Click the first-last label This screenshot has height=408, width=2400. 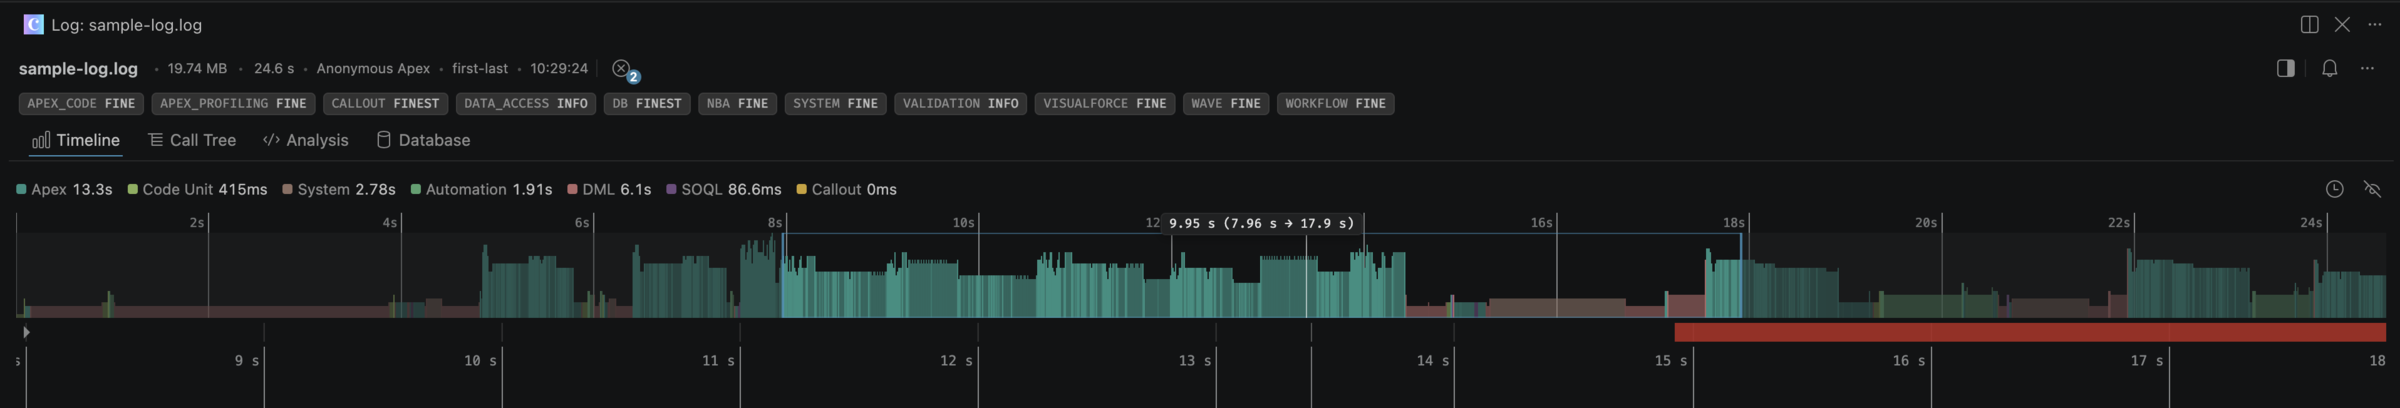pyautogui.click(x=480, y=69)
